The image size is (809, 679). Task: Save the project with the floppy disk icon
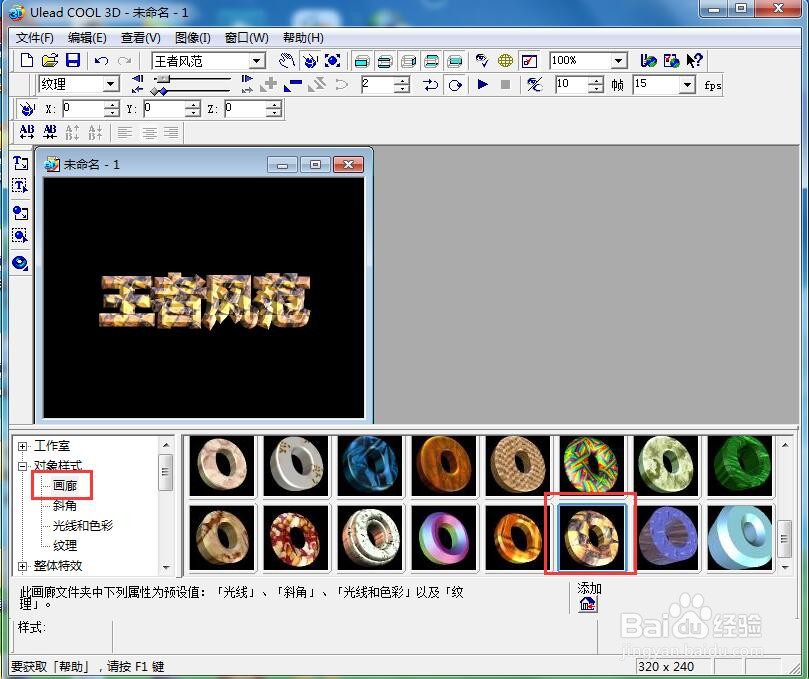click(x=73, y=60)
